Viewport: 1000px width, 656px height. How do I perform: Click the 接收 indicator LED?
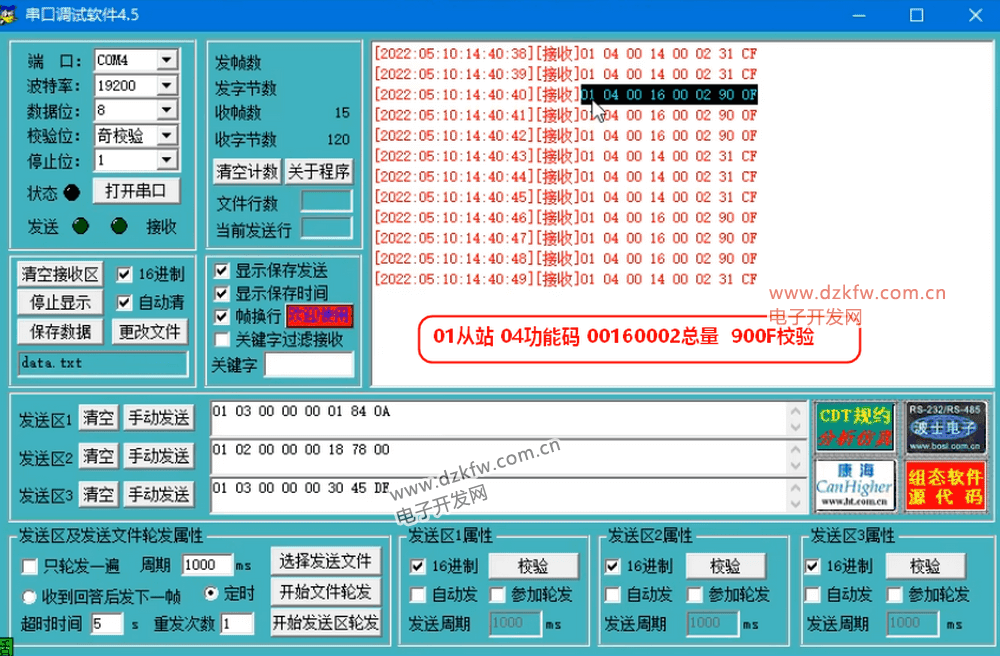click(x=119, y=227)
